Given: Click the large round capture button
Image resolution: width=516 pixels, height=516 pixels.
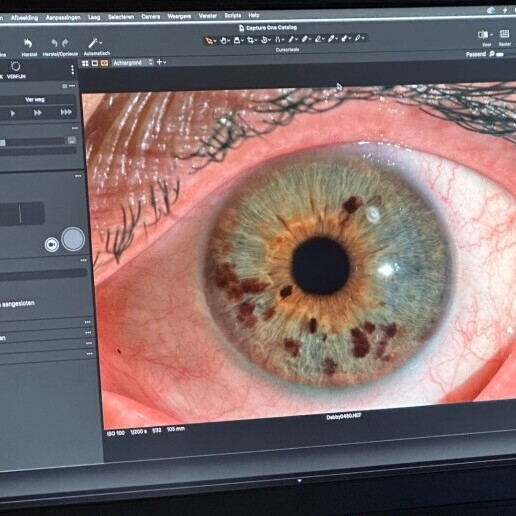Looking at the screenshot, I should click(x=73, y=239).
